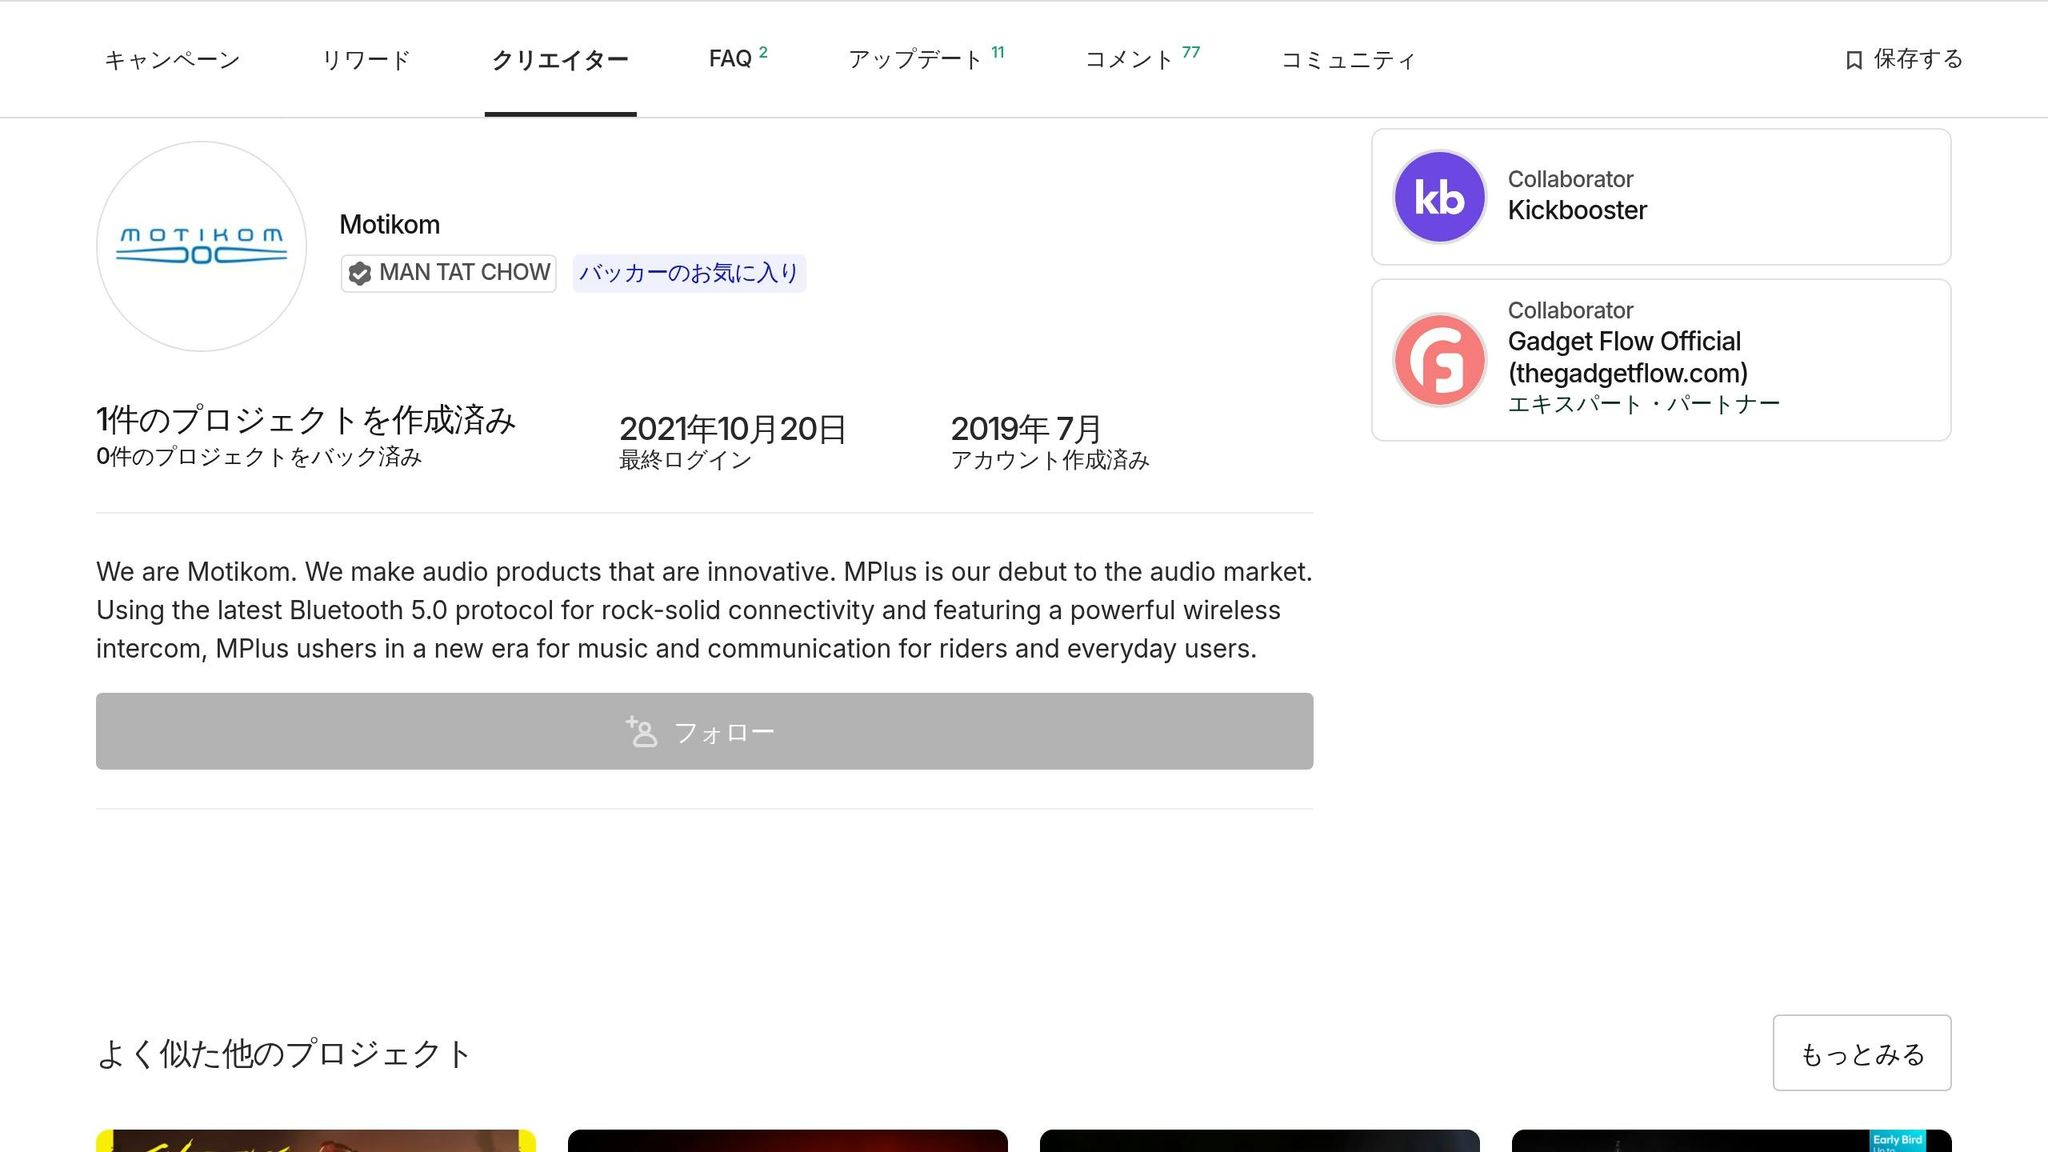Click the 1件のプロジェクトを作成済み text

(306, 420)
